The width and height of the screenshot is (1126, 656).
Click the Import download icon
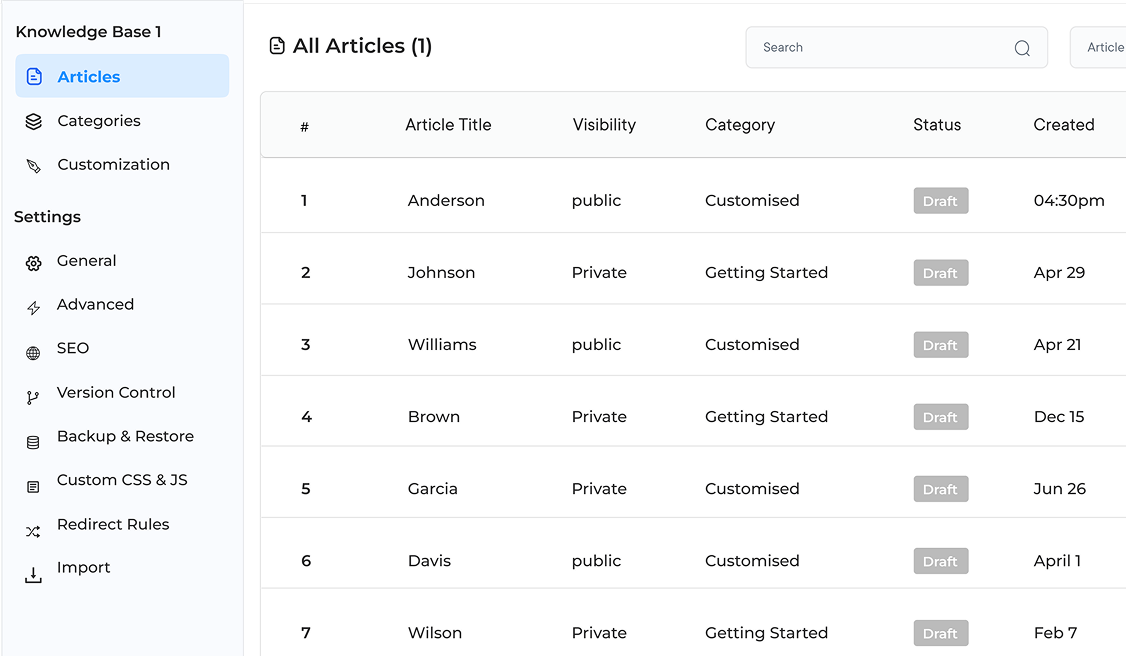tap(33, 575)
